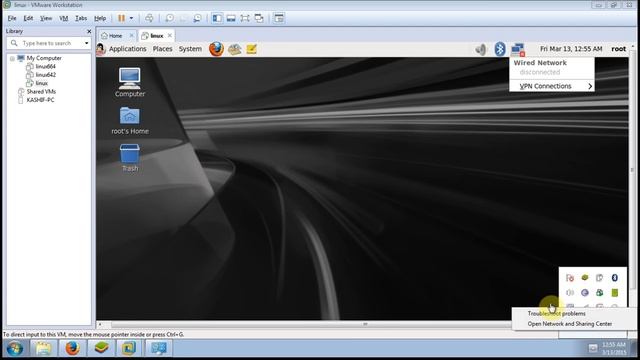Select Shared VMs in the library
This screenshot has width=640, height=360.
click(x=41, y=91)
